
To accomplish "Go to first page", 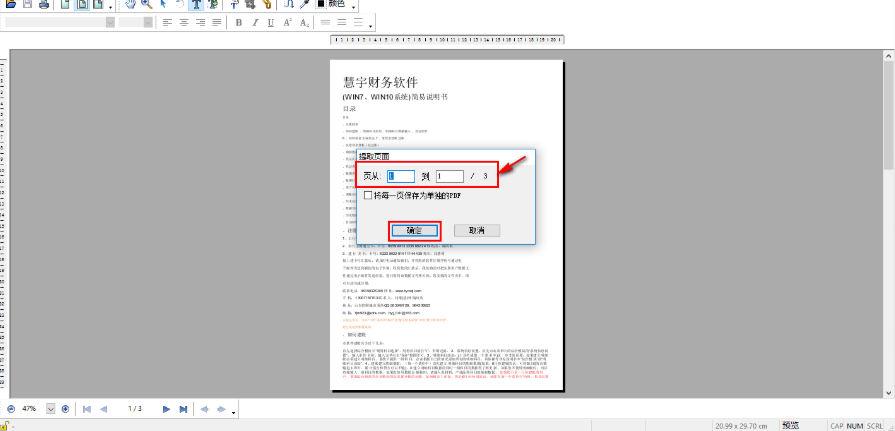I will (x=87, y=409).
